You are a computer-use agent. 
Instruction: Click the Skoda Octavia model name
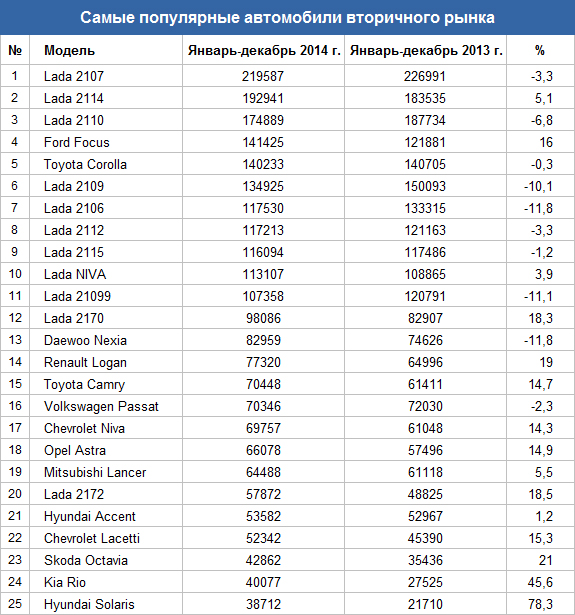(x=86, y=560)
